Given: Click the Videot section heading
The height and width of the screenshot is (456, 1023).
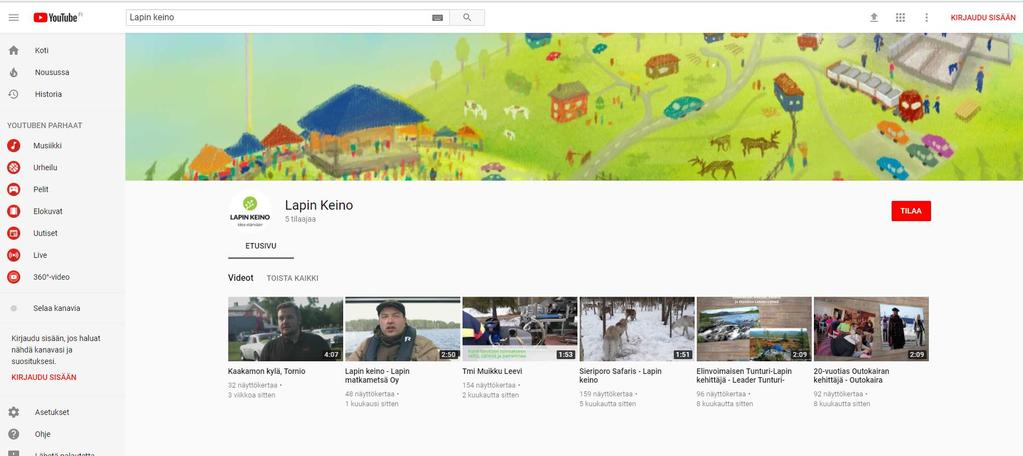Looking at the screenshot, I should pyautogui.click(x=241, y=278).
